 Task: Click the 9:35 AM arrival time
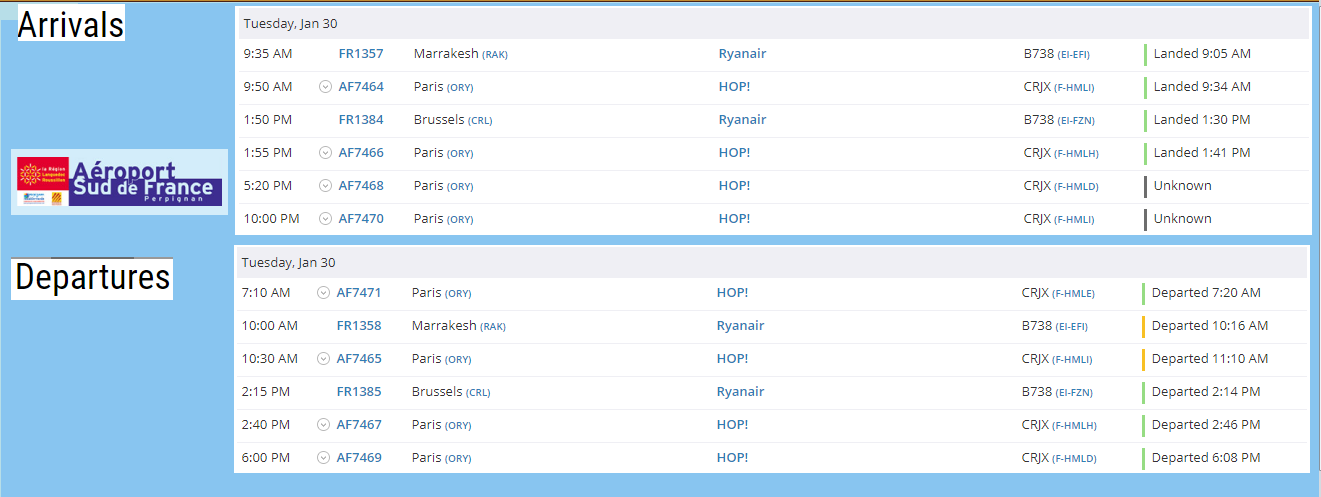266,54
